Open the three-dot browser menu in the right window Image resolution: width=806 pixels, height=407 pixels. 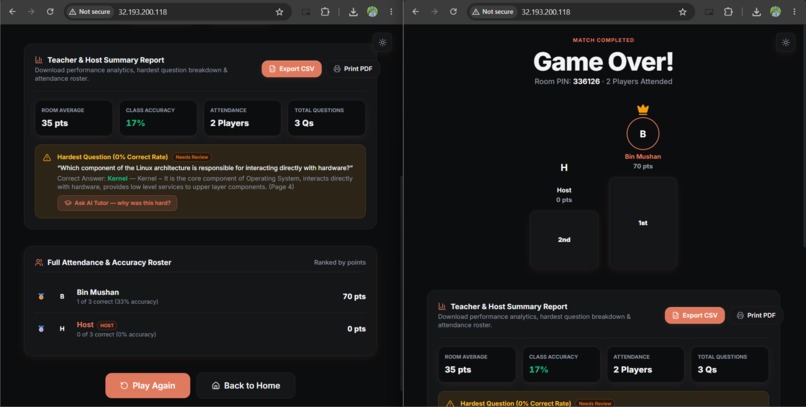pos(794,11)
